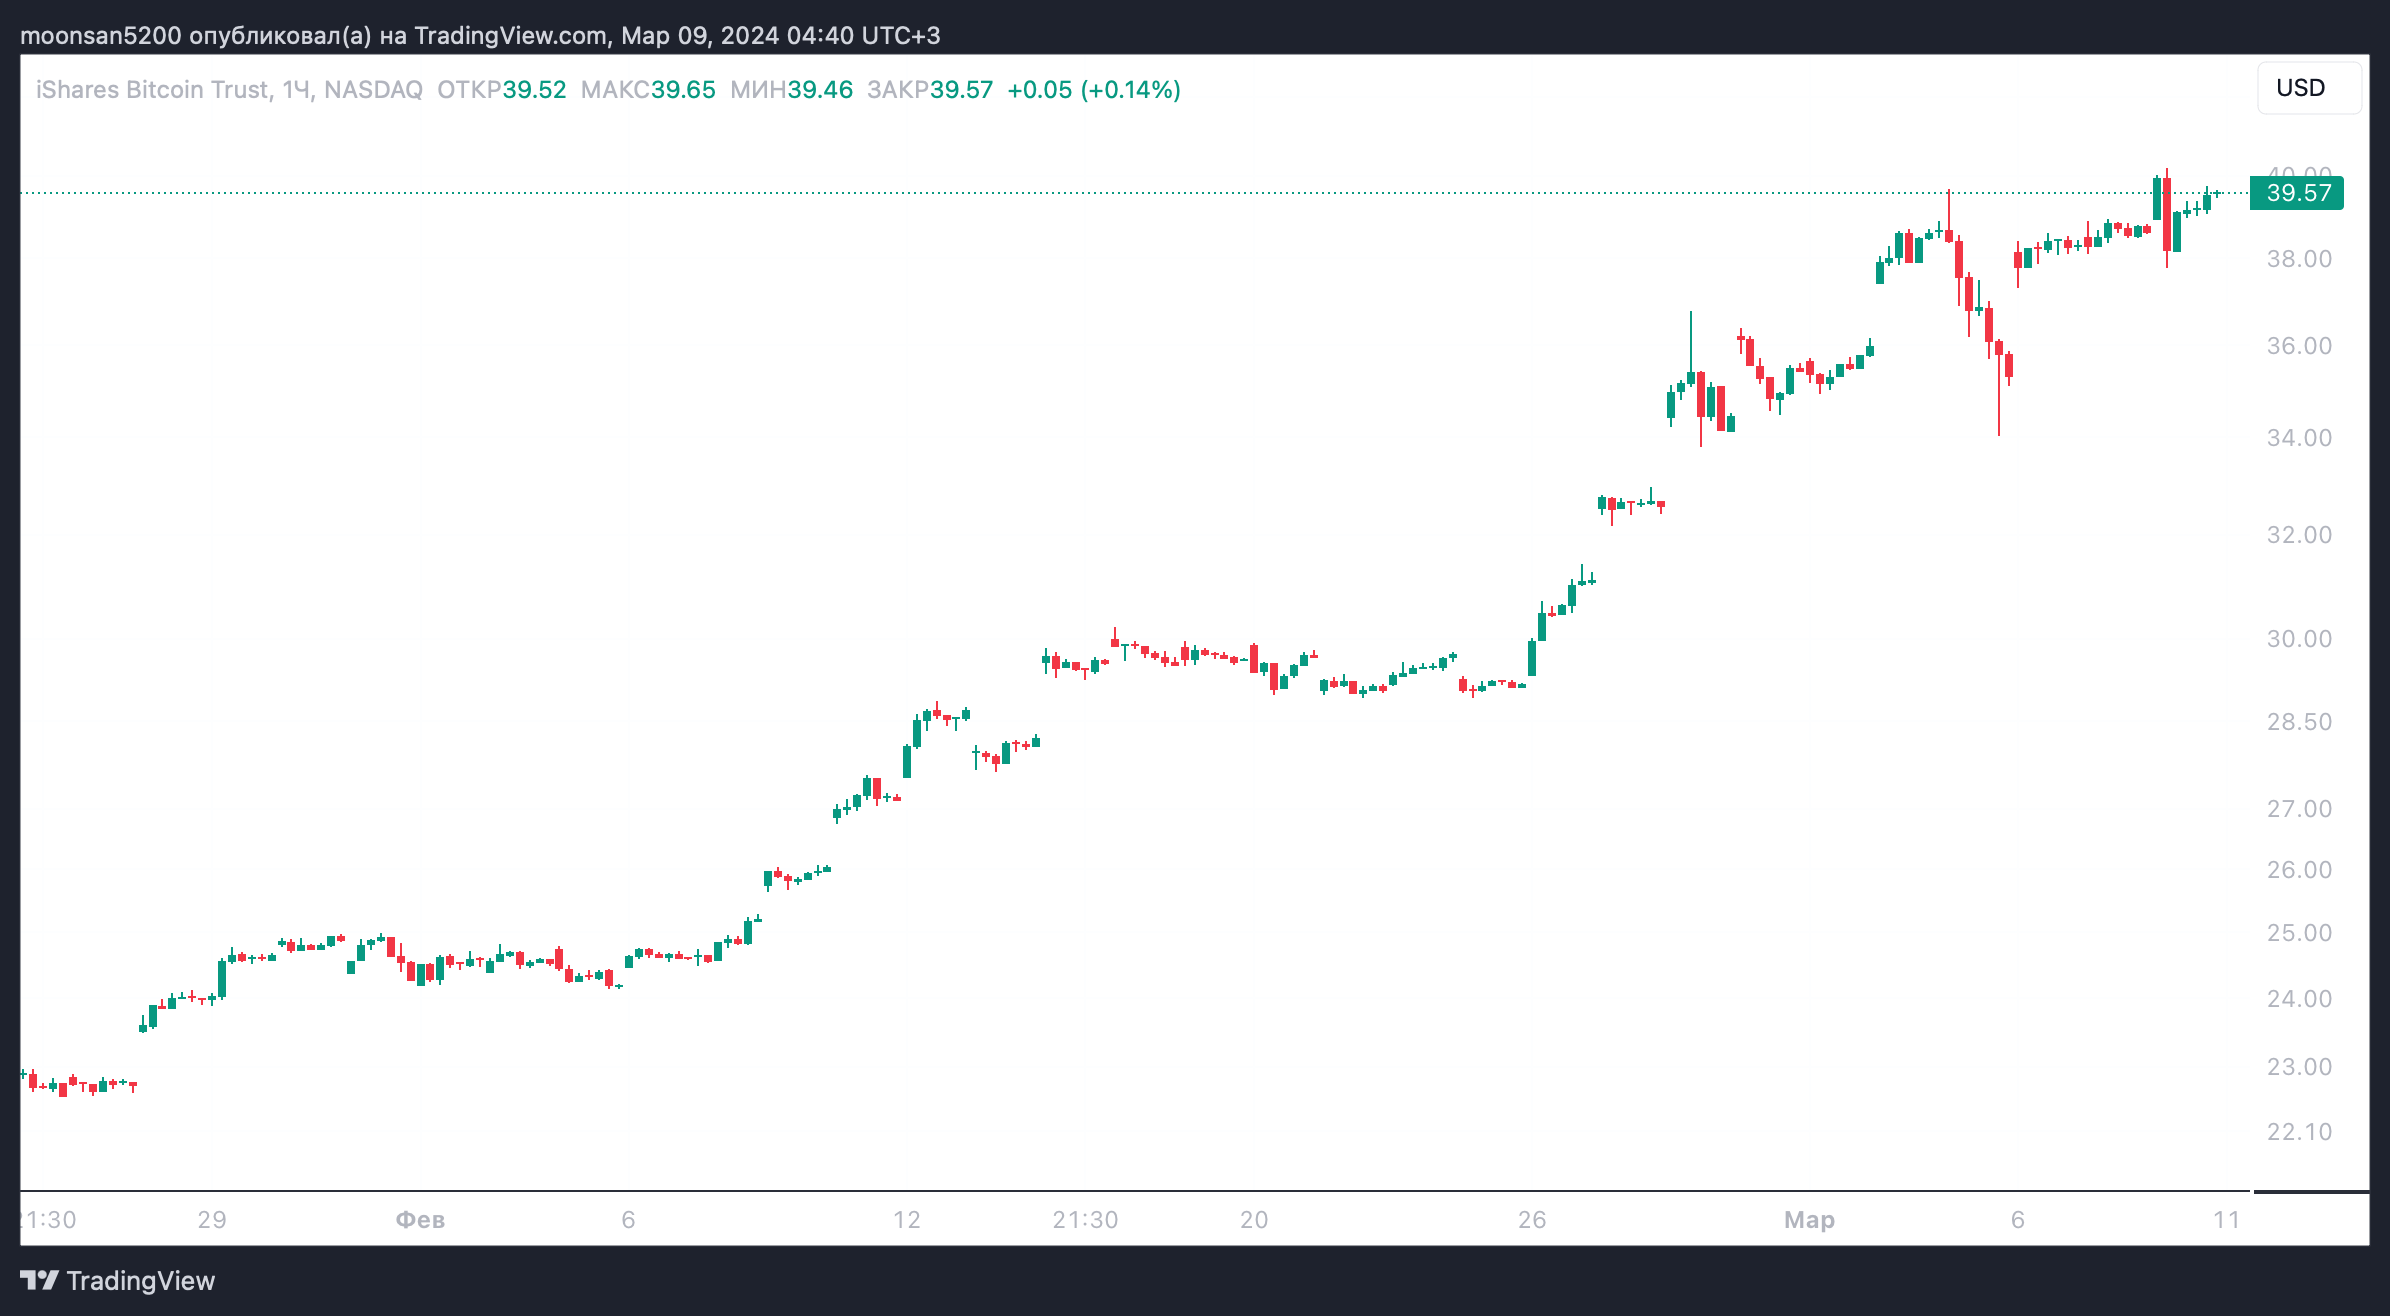The width and height of the screenshot is (2390, 1316).
Task: Click the 22.10 price axis label
Action: pos(2299,1132)
